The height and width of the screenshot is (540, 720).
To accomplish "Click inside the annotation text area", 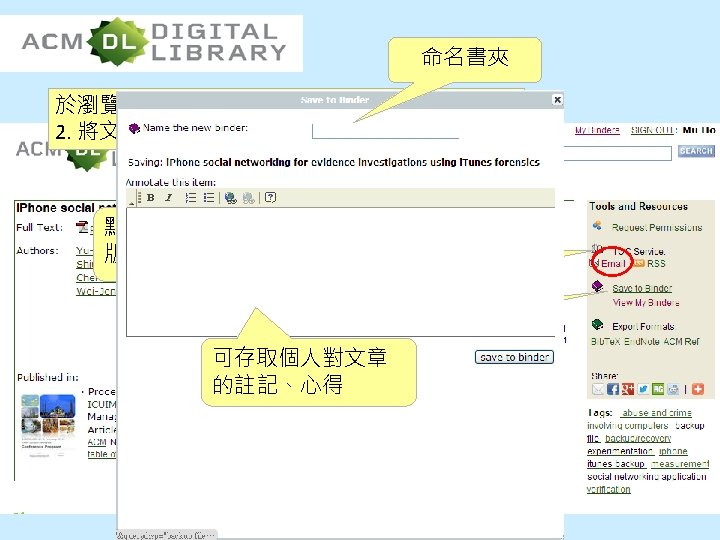I will (341, 272).
